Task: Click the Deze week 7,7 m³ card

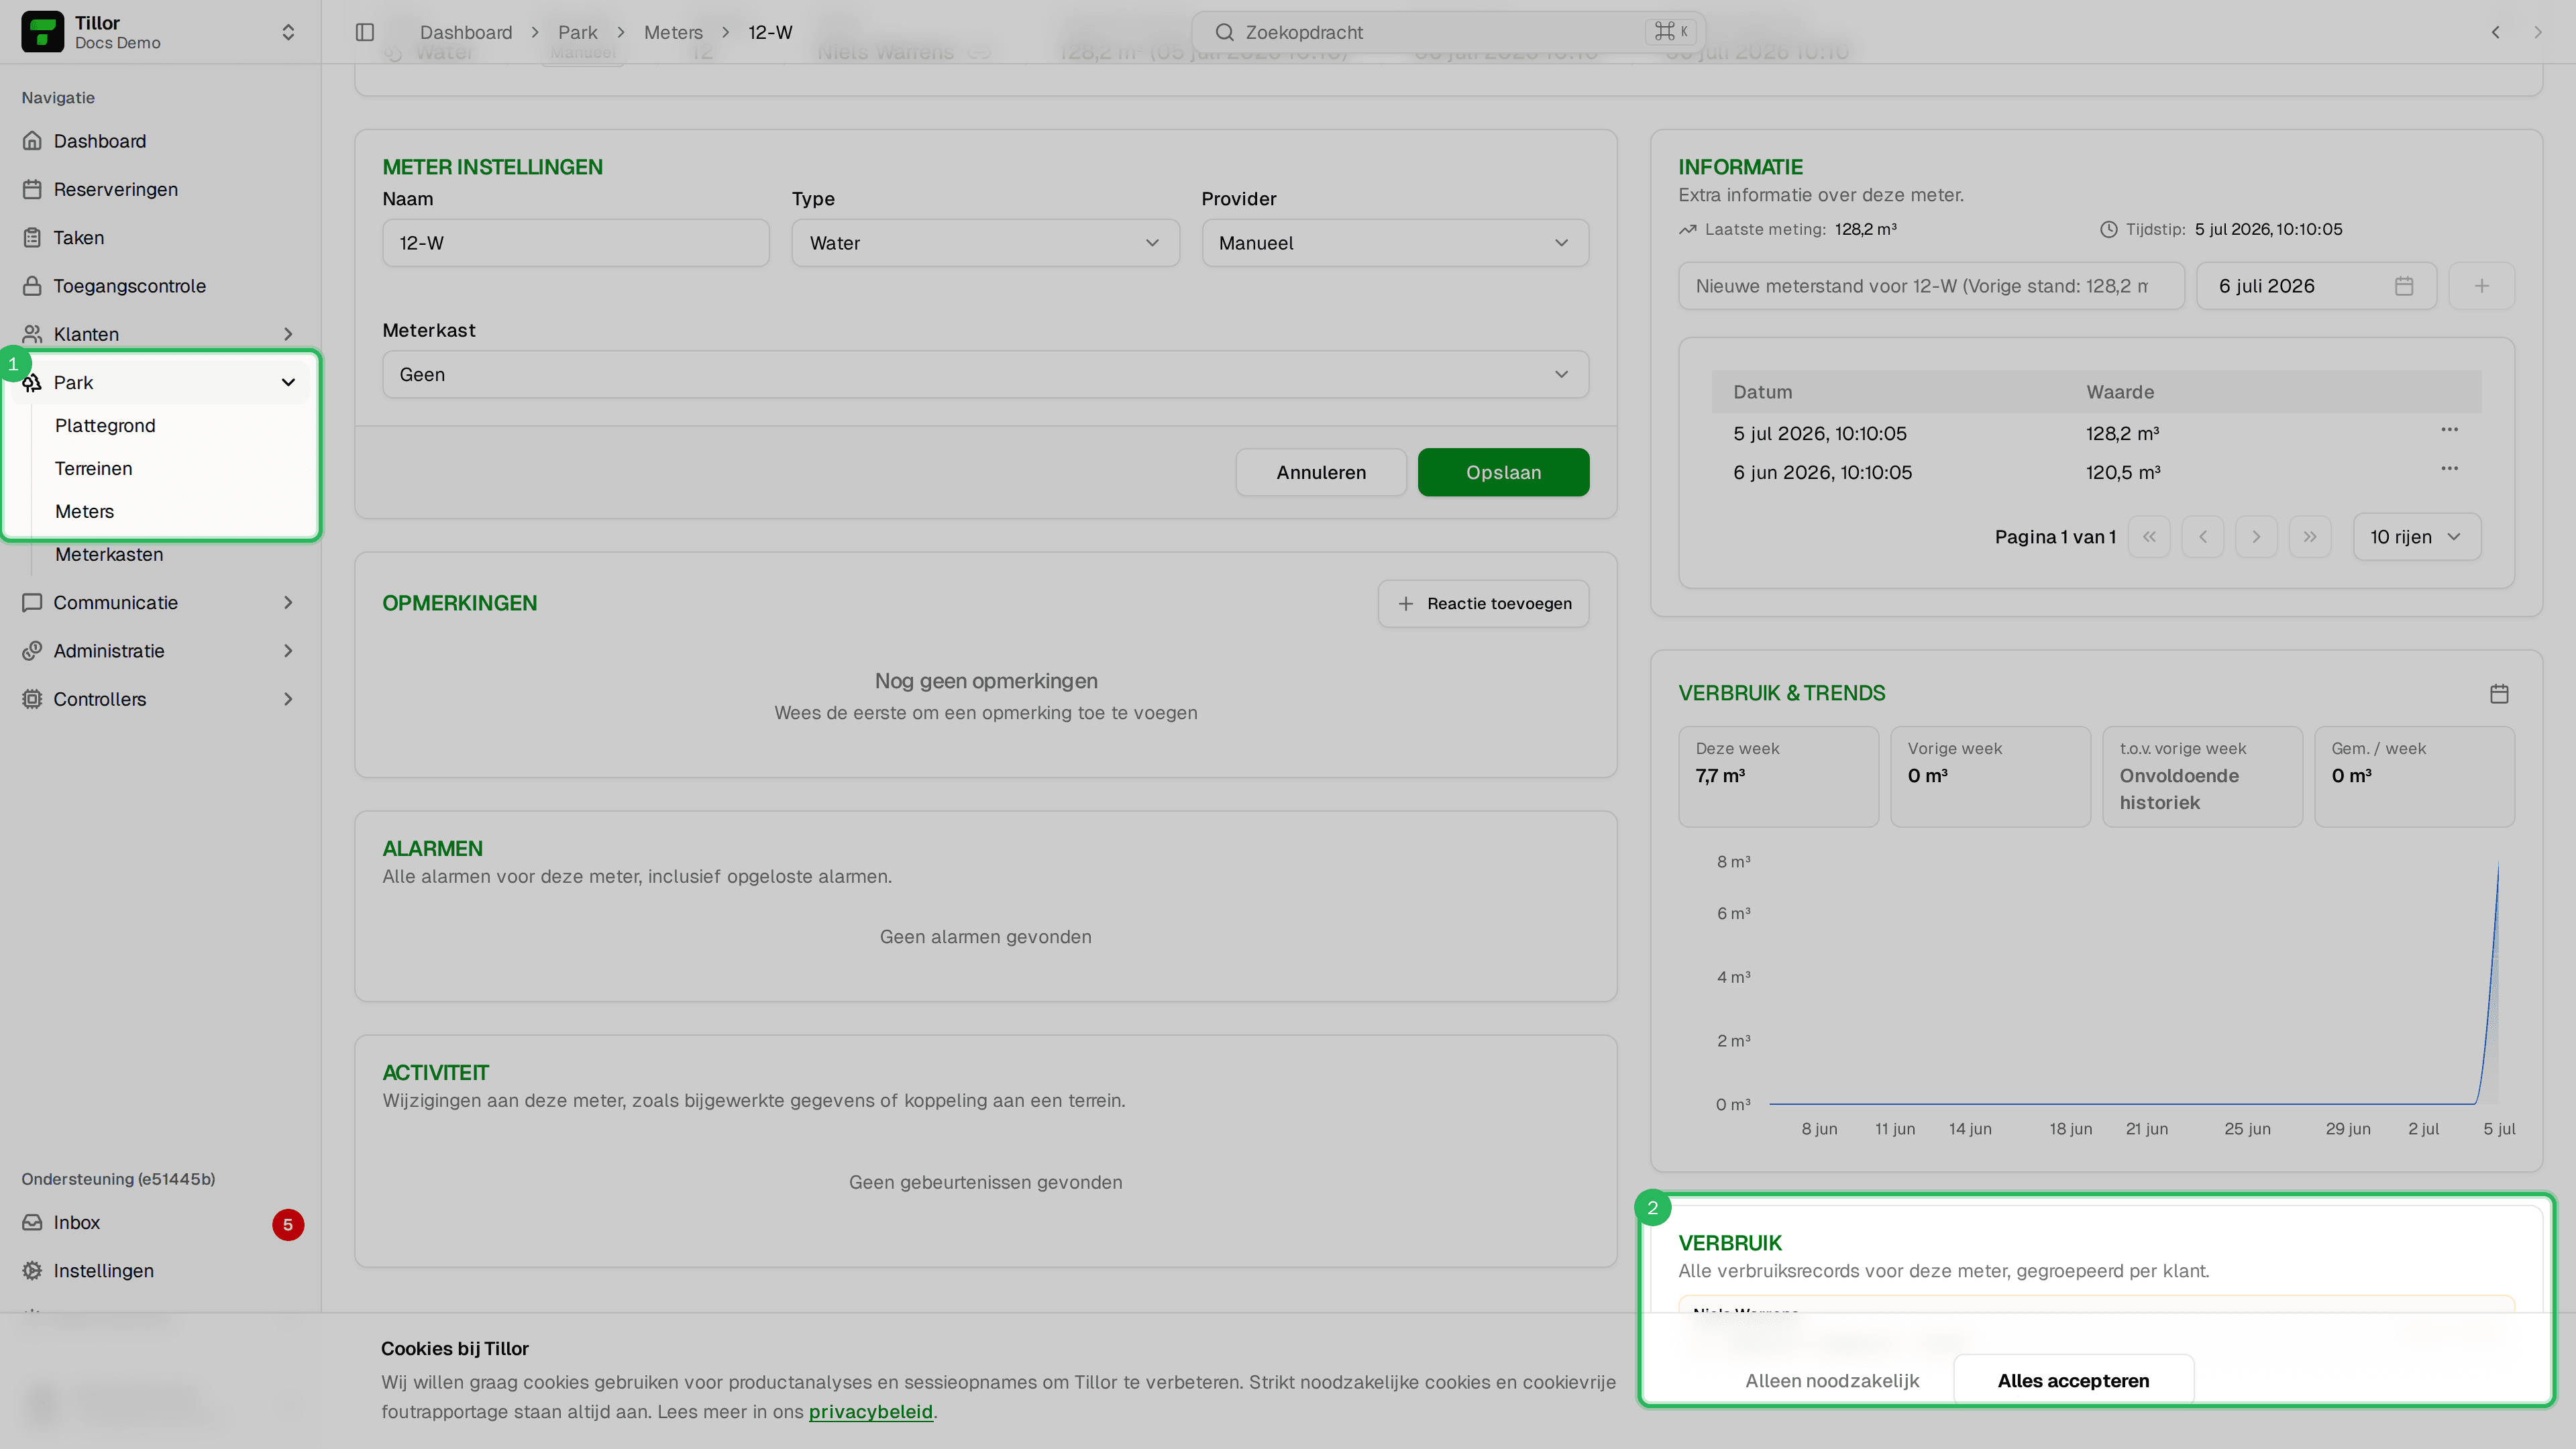Action: 1778,776
